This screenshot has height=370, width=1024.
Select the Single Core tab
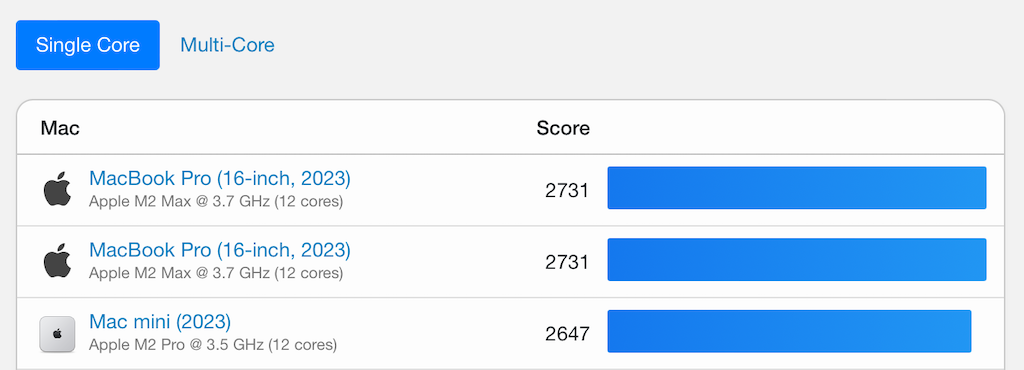(88, 45)
